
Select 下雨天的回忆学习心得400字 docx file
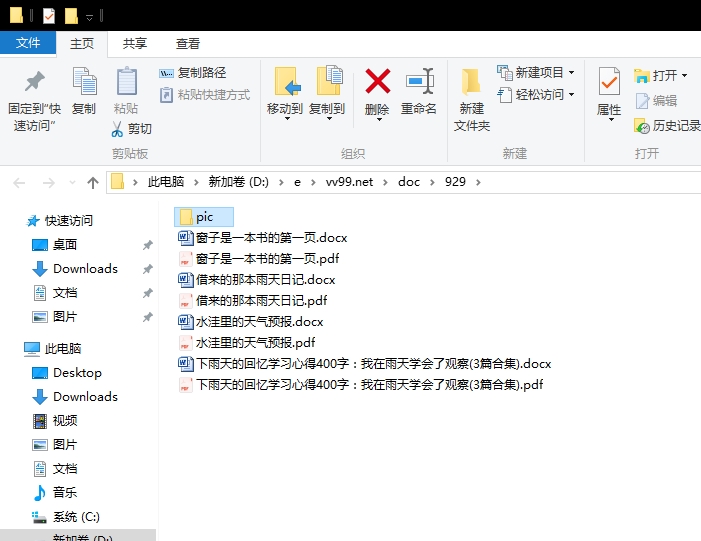click(x=365, y=364)
